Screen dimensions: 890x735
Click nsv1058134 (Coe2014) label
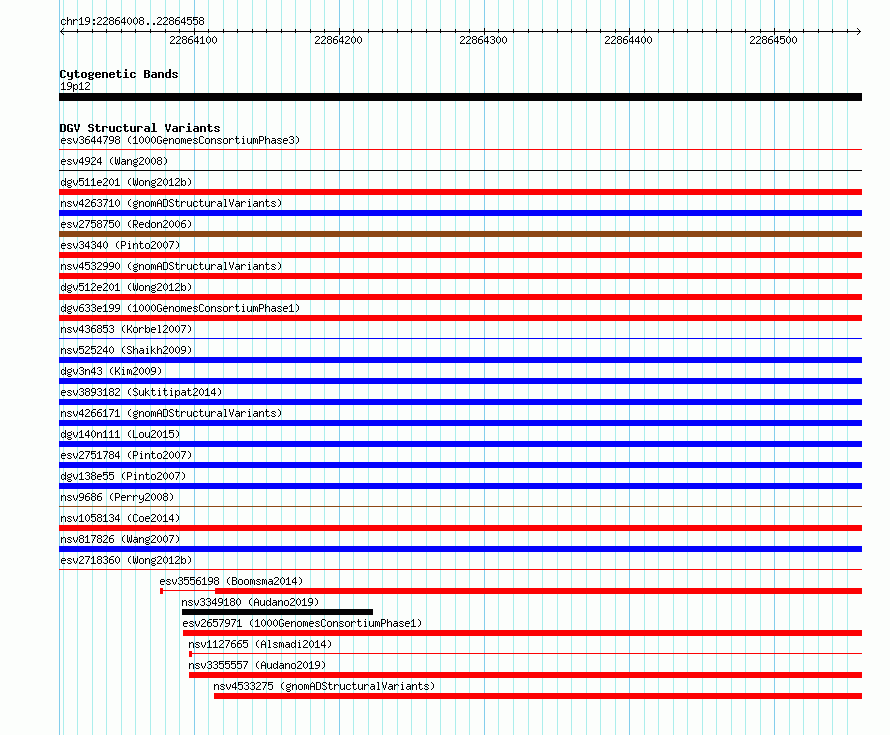tap(120, 518)
